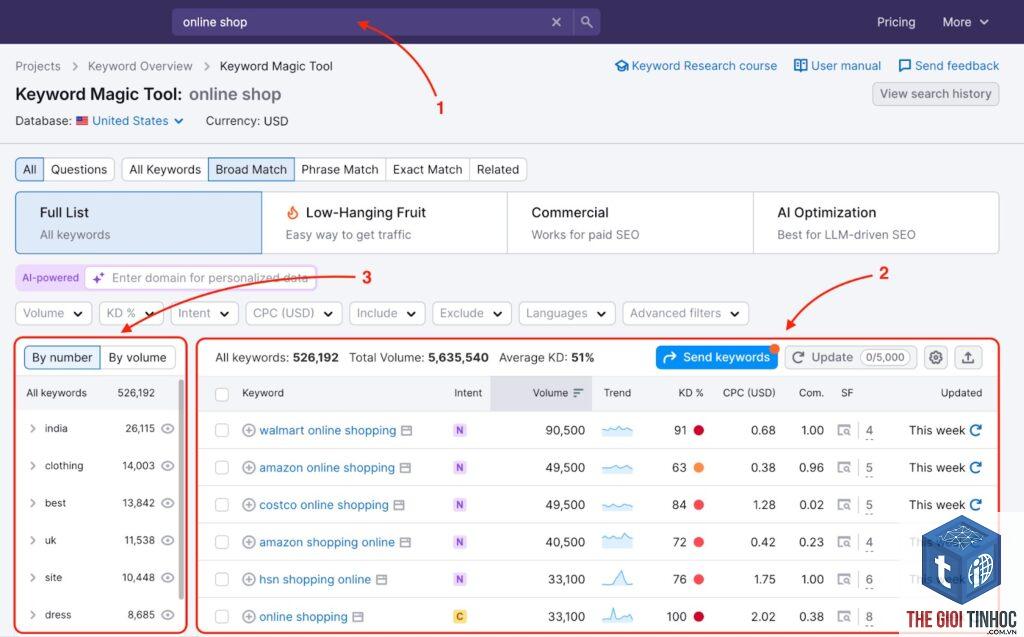Click the Send keywords button
The image size is (1024, 637).
click(x=716, y=357)
